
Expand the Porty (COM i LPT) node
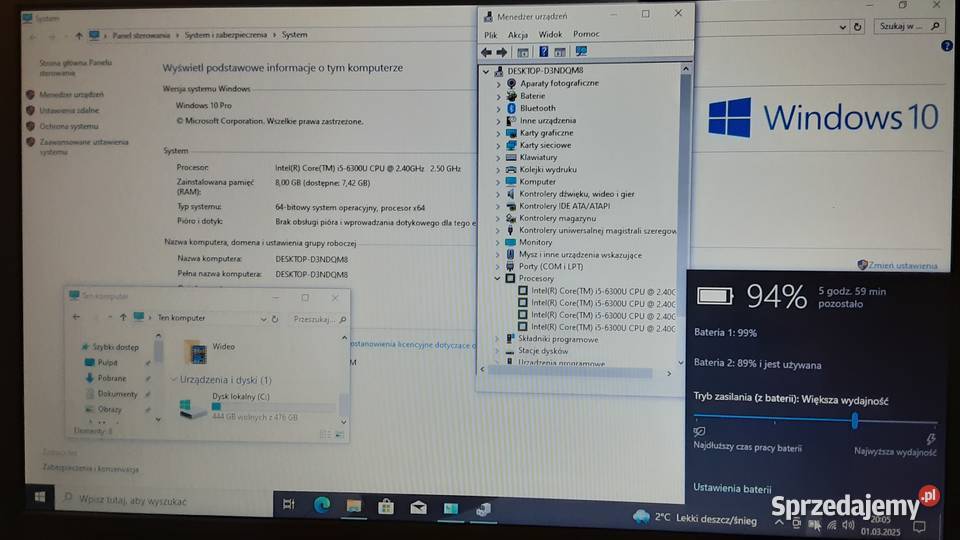click(498, 267)
